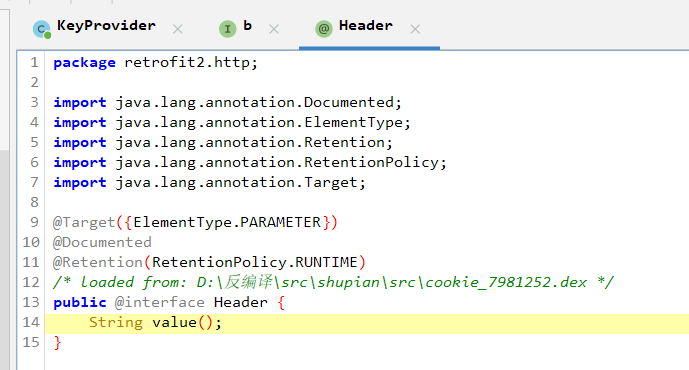Open the b interface tab
Screen dimensions: 689x370
pos(247,26)
